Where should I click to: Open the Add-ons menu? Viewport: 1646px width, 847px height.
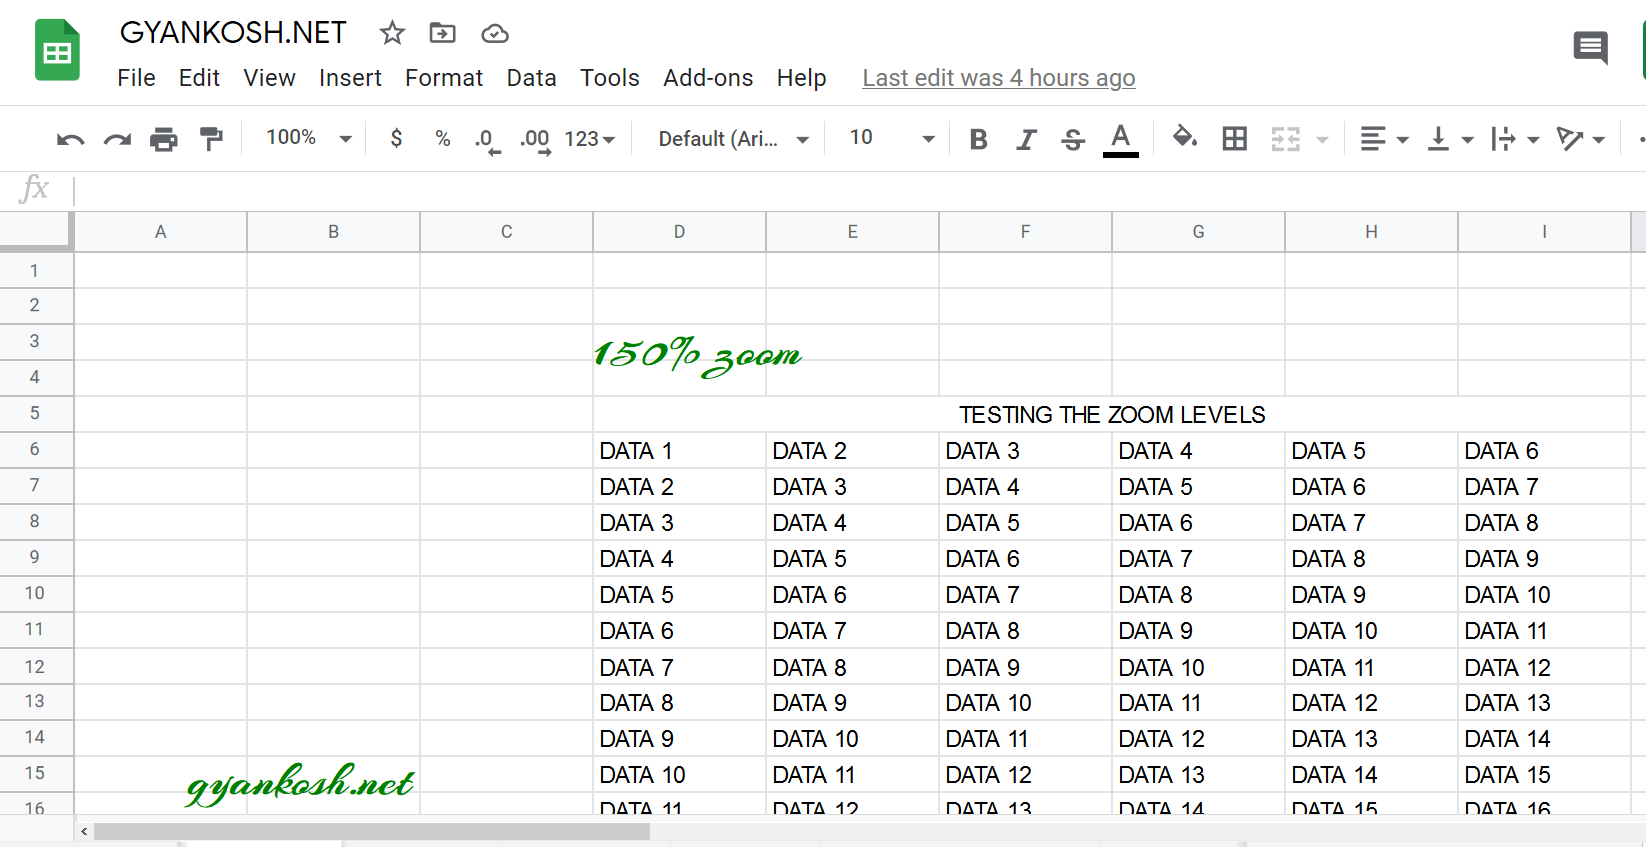click(708, 78)
